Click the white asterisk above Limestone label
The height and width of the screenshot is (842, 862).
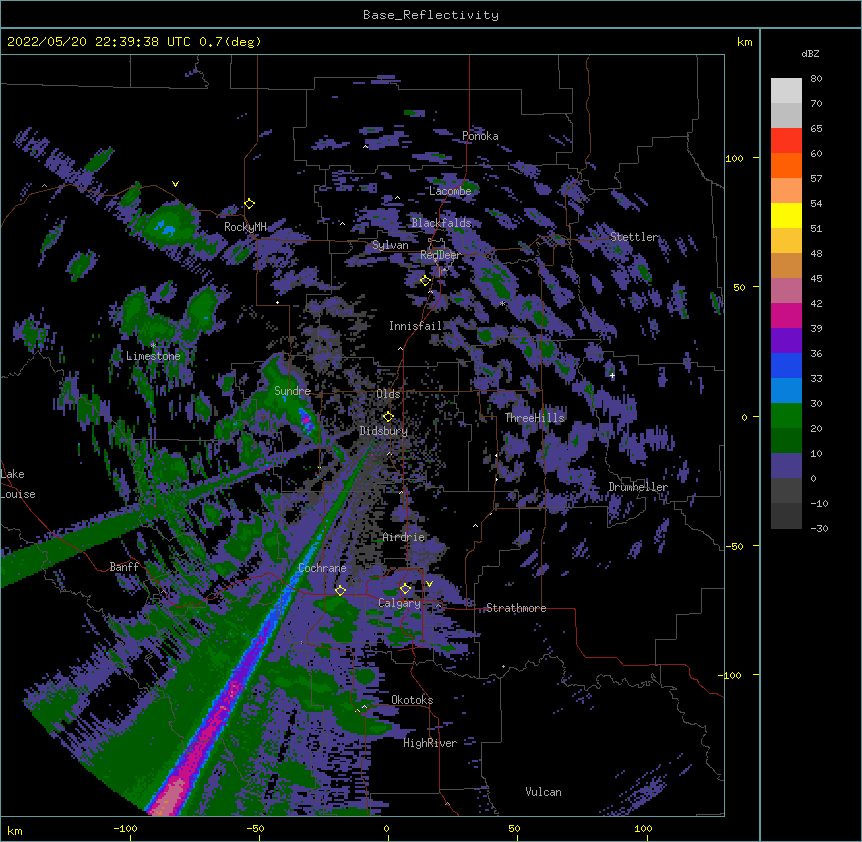(153, 345)
